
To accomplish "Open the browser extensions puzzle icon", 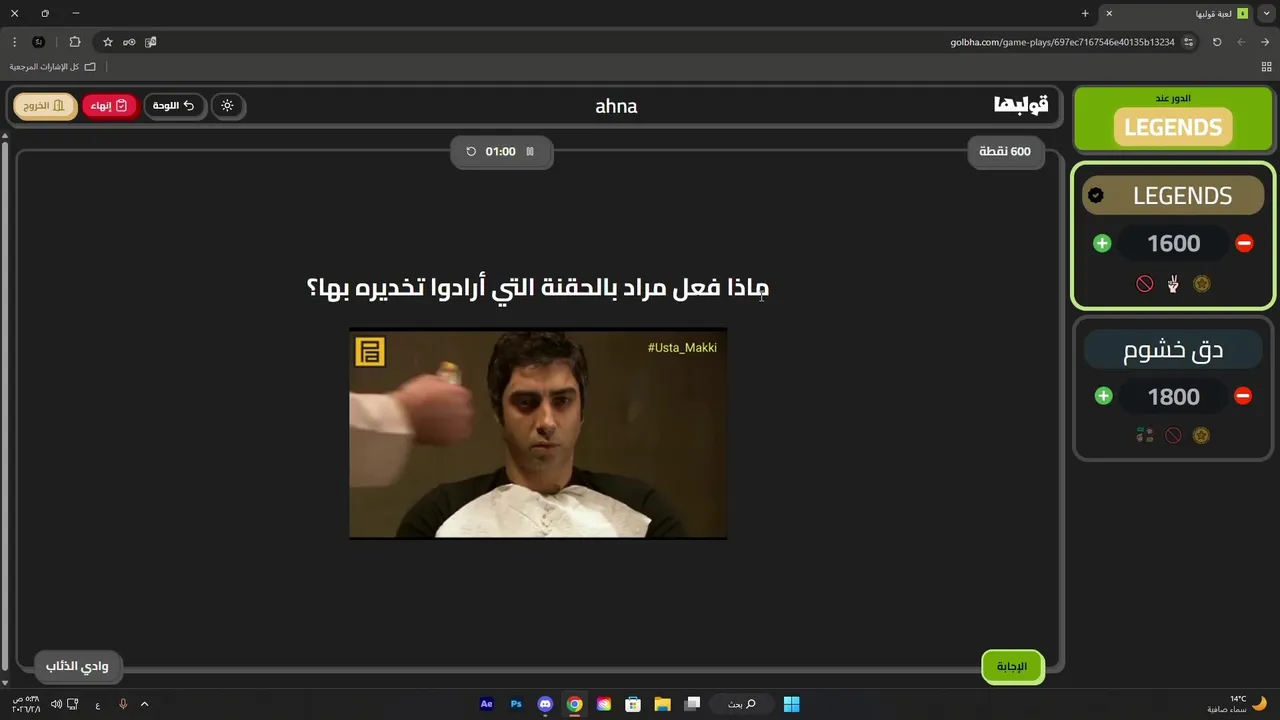I will click(x=75, y=42).
